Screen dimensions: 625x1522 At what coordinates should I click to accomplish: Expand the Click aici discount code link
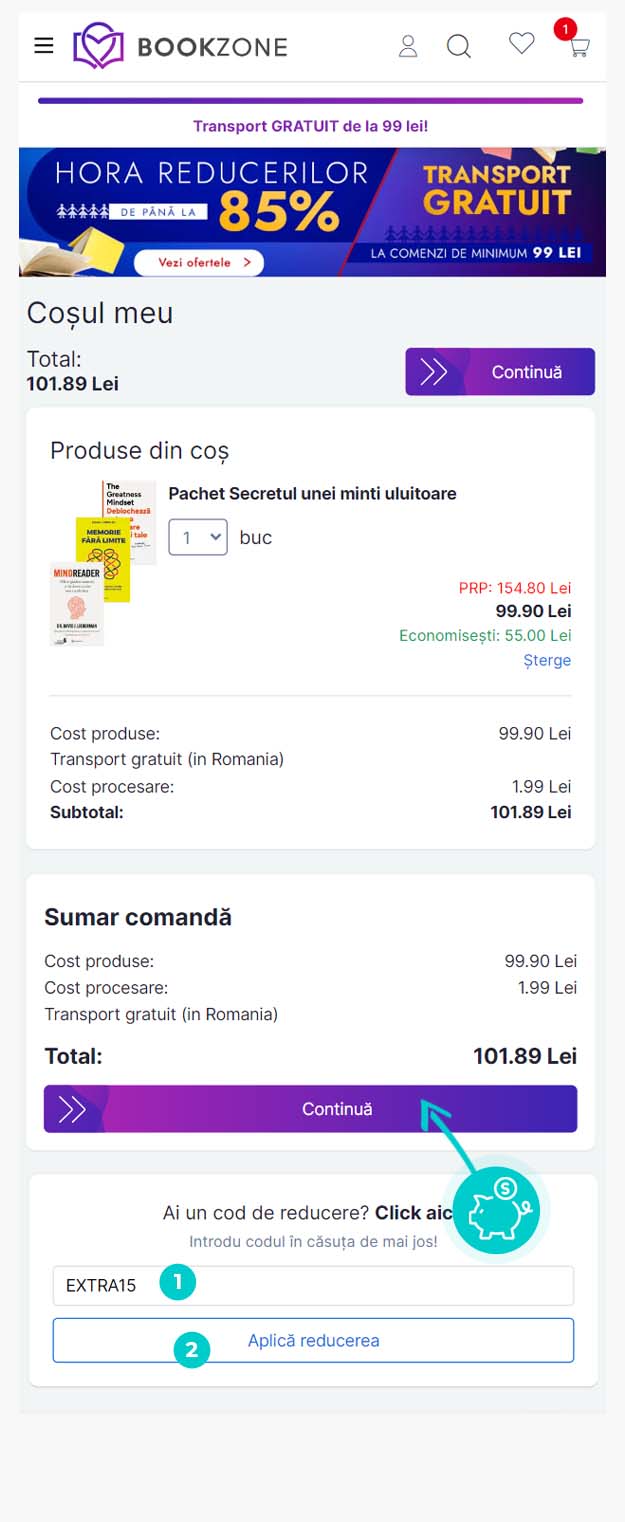pyautogui.click(x=412, y=1213)
